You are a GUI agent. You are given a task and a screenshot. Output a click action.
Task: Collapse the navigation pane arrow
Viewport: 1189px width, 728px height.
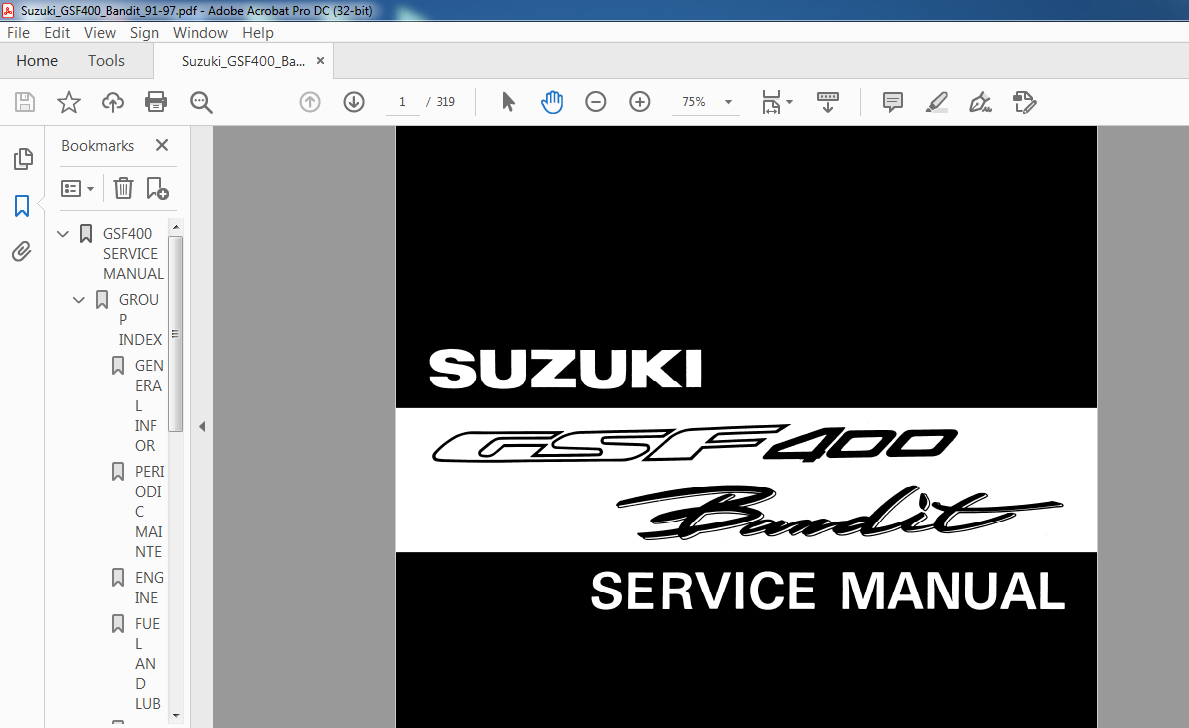[202, 426]
